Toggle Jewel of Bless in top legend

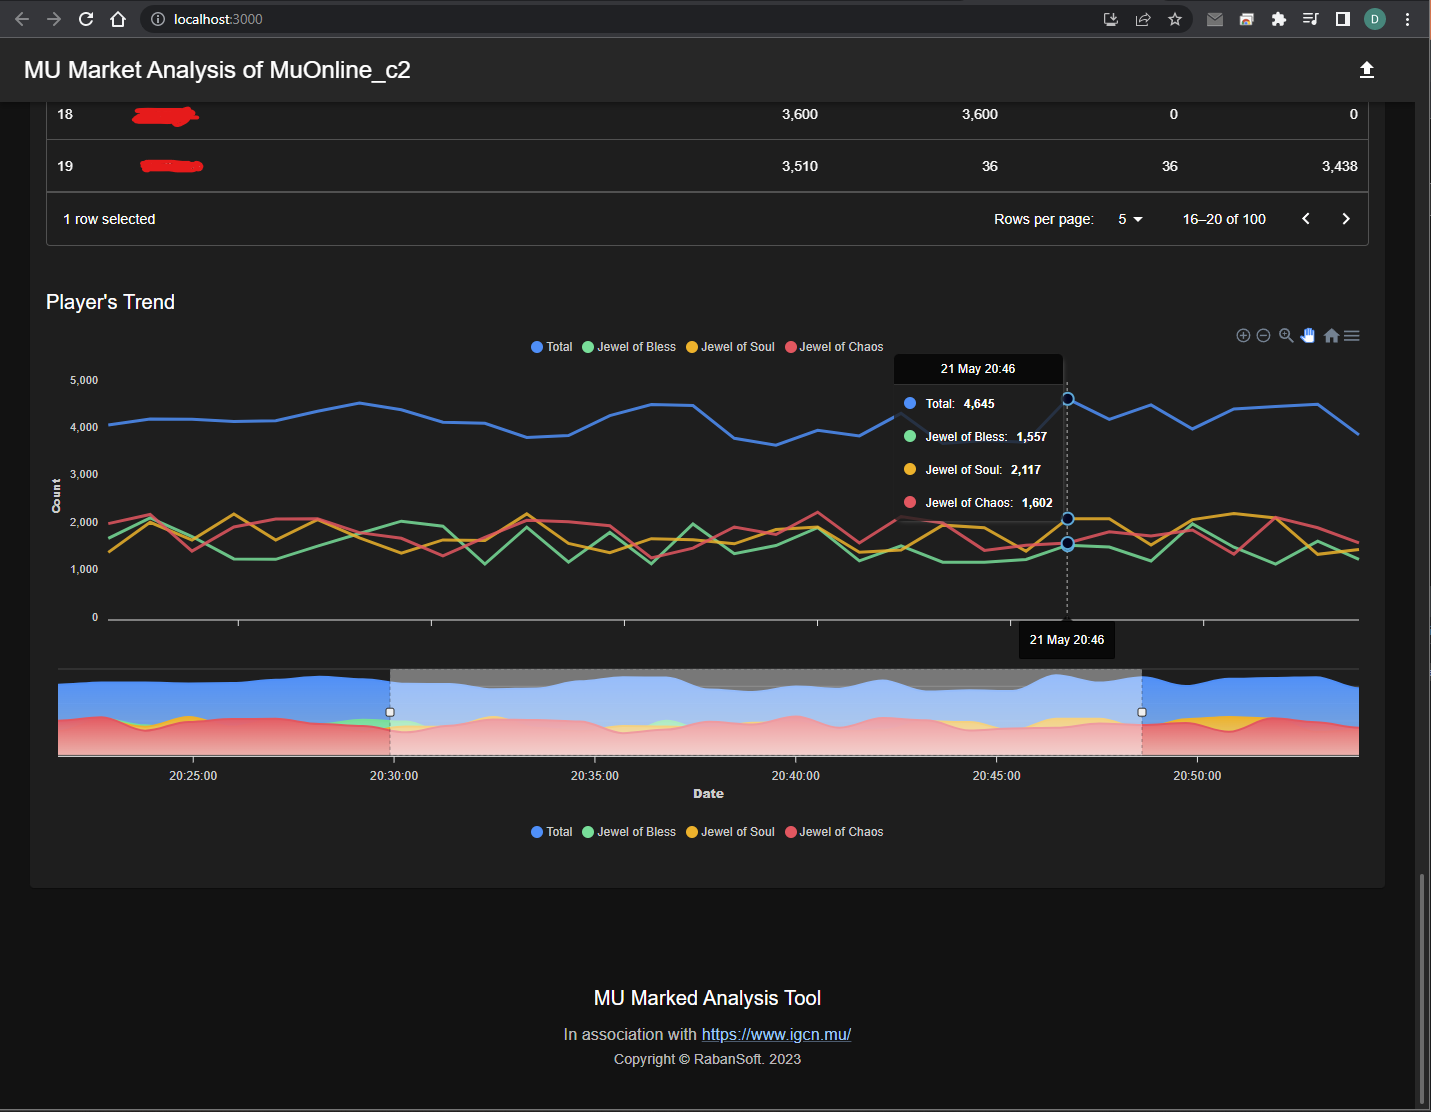click(629, 347)
